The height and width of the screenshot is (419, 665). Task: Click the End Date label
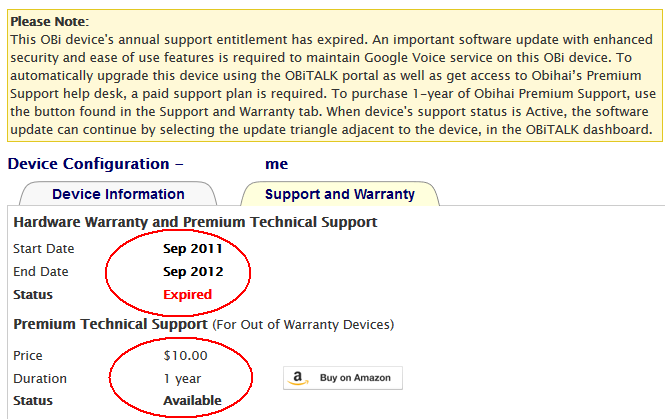41,271
